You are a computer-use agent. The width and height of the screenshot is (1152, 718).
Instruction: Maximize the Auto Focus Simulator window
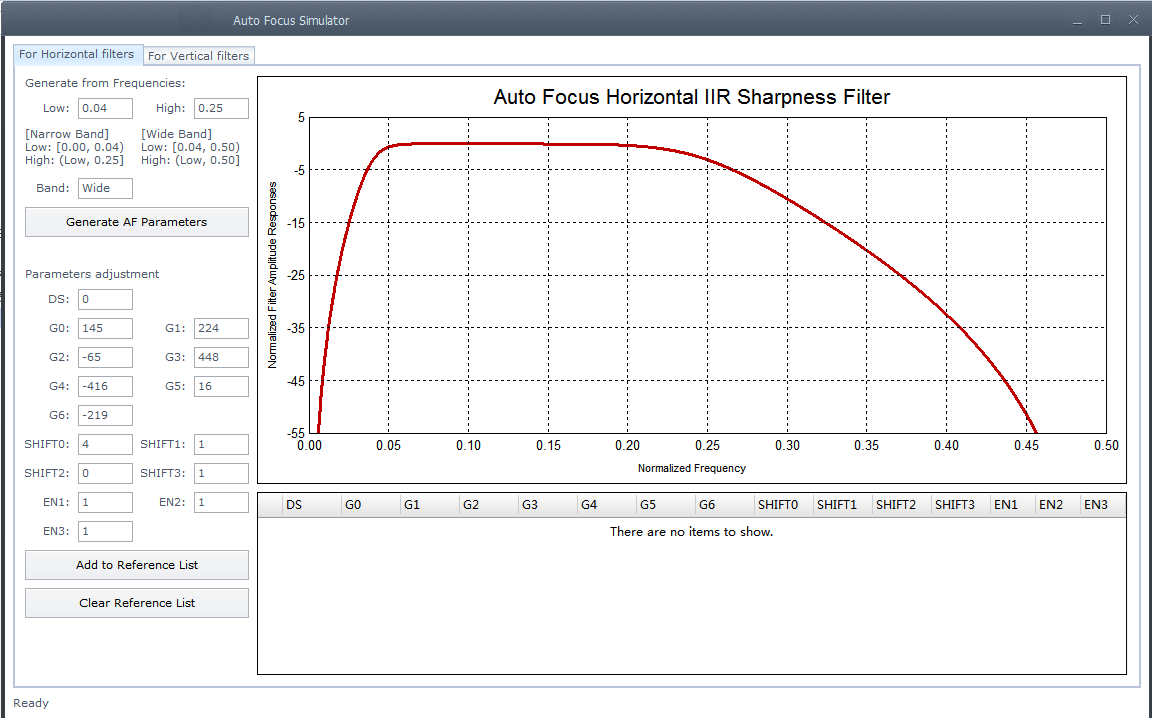click(1105, 20)
